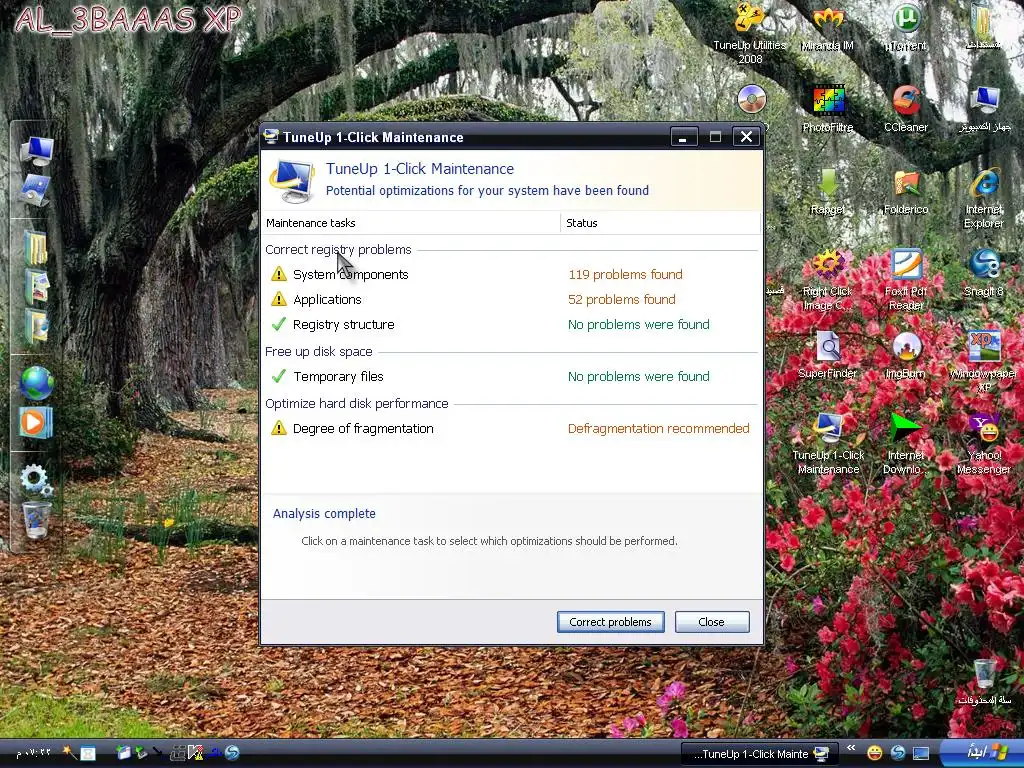Open the recycle bin desktop icon with Arabic label
The image size is (1024, 768).
[x=984, y=681]
